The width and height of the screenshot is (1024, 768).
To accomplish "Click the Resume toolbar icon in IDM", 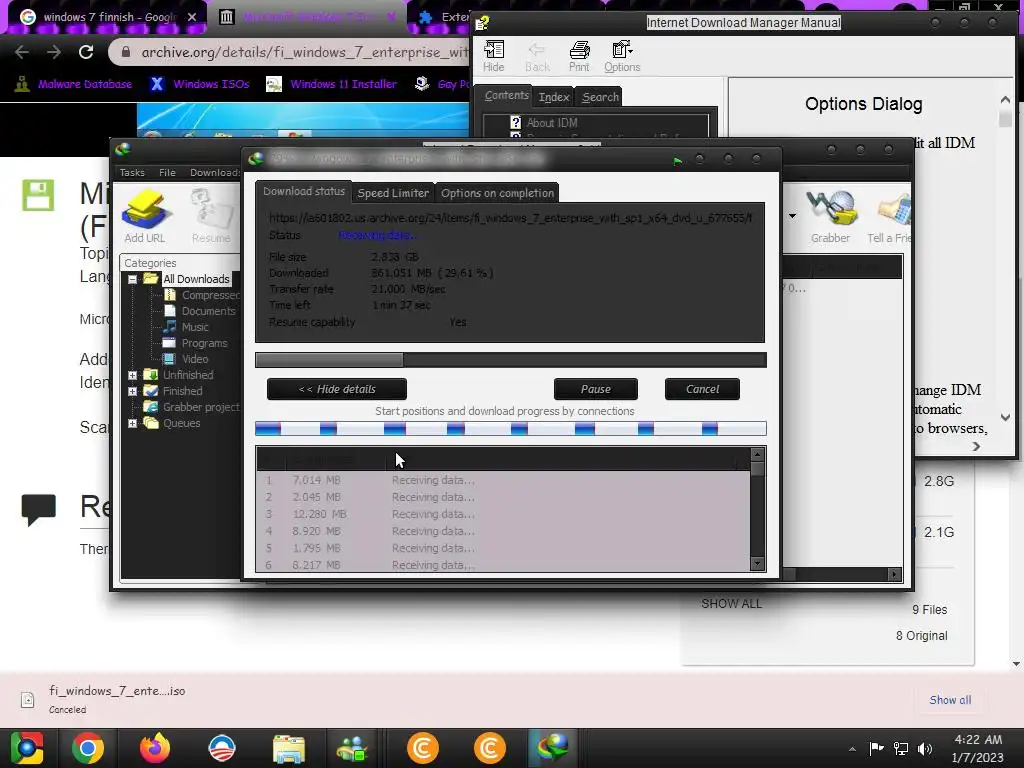I will 210,216.
